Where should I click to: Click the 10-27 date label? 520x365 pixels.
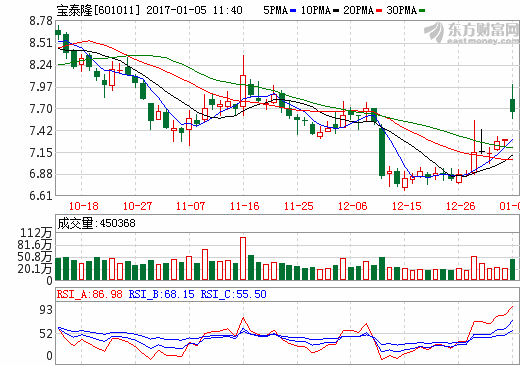(137, 206)
